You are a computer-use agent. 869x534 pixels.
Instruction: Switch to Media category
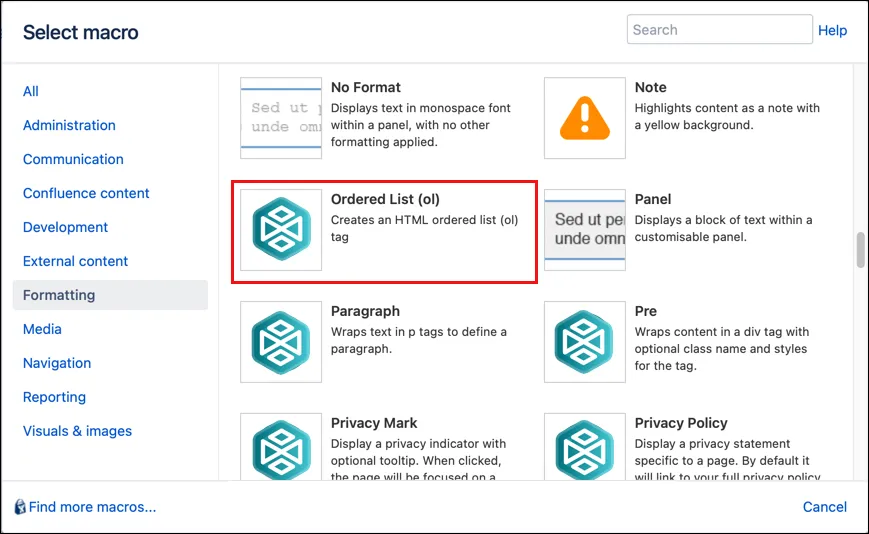click(42, 329)
